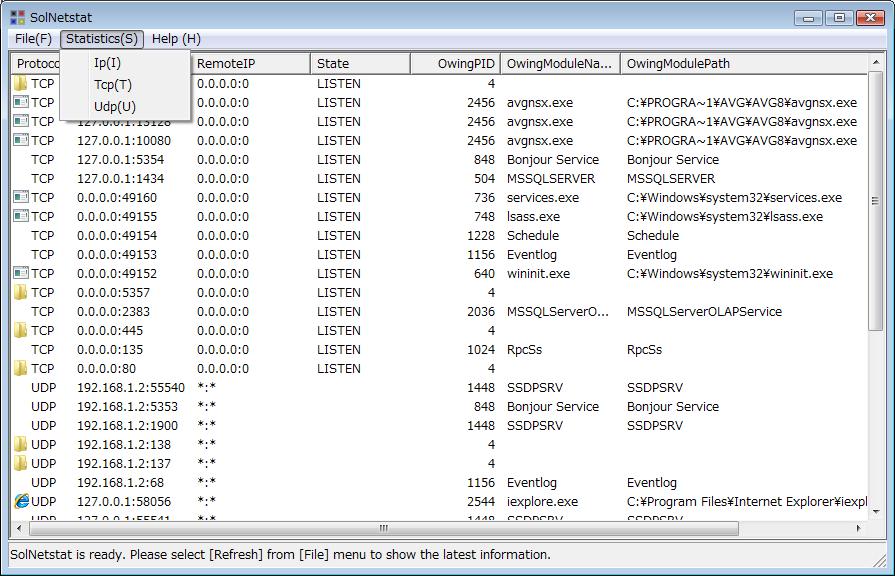895x576 pixels.
Task: Click program icon of row 127.0.0.1:10080
Action: (21, 140)
